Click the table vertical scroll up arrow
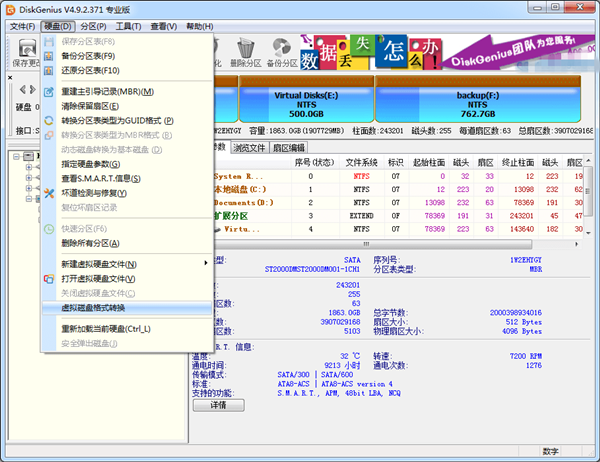 [588, 161]
